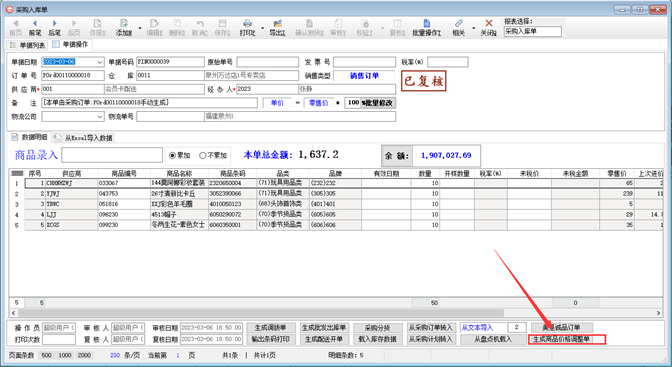
Task: Click the 从采购计划转入 button
Action: click(431, 340)
